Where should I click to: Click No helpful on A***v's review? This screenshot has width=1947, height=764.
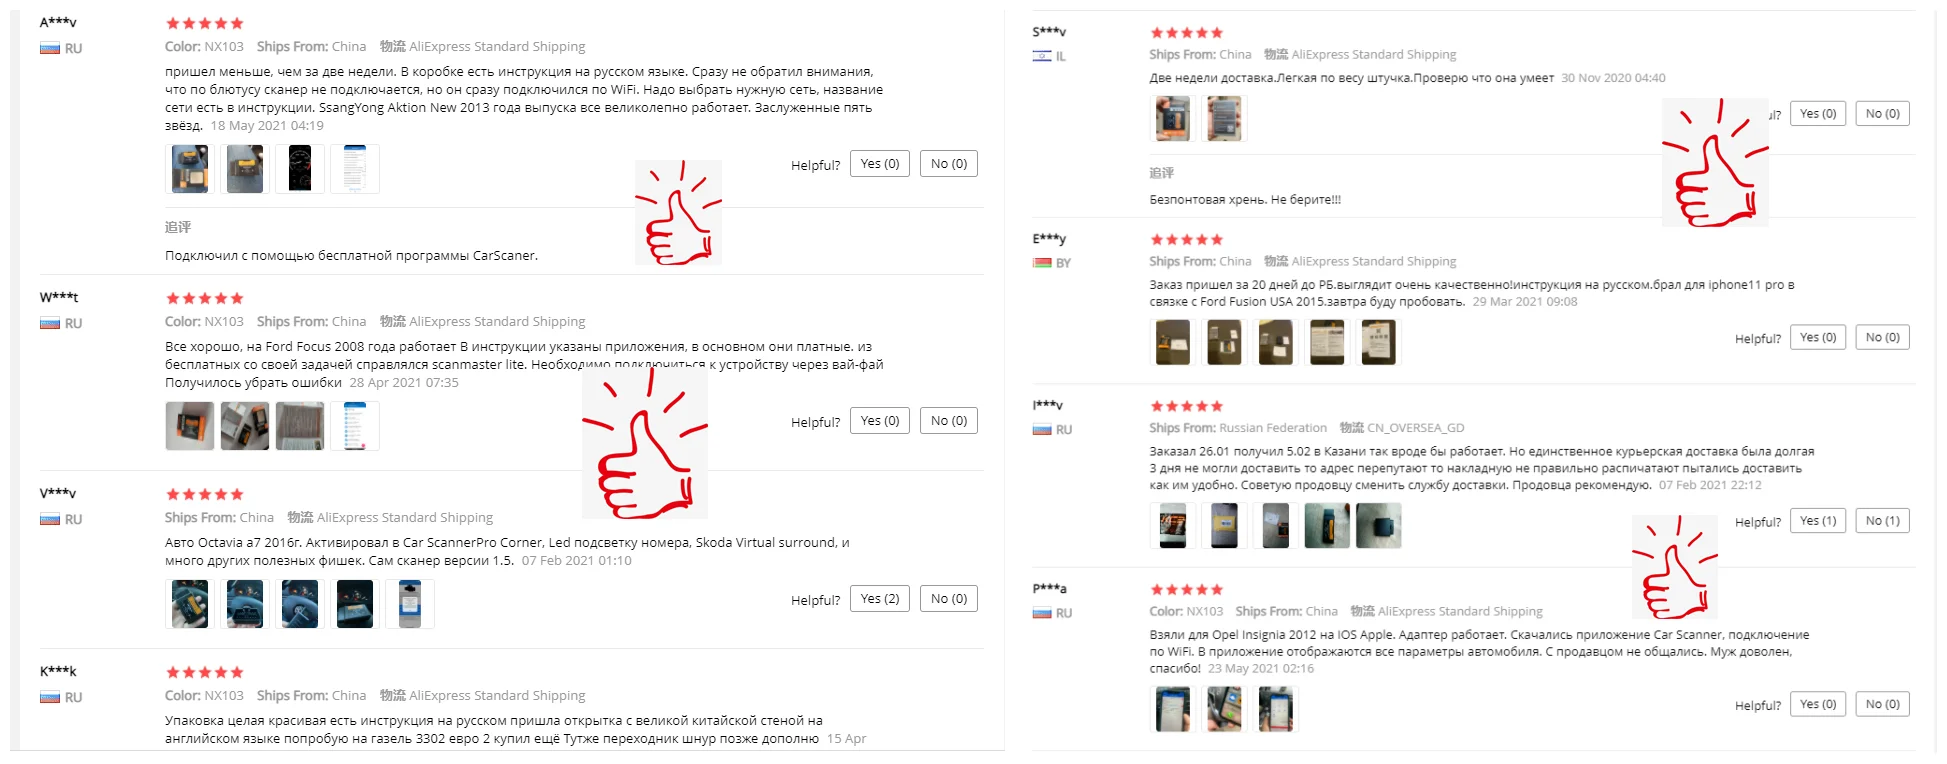point(948,164)
